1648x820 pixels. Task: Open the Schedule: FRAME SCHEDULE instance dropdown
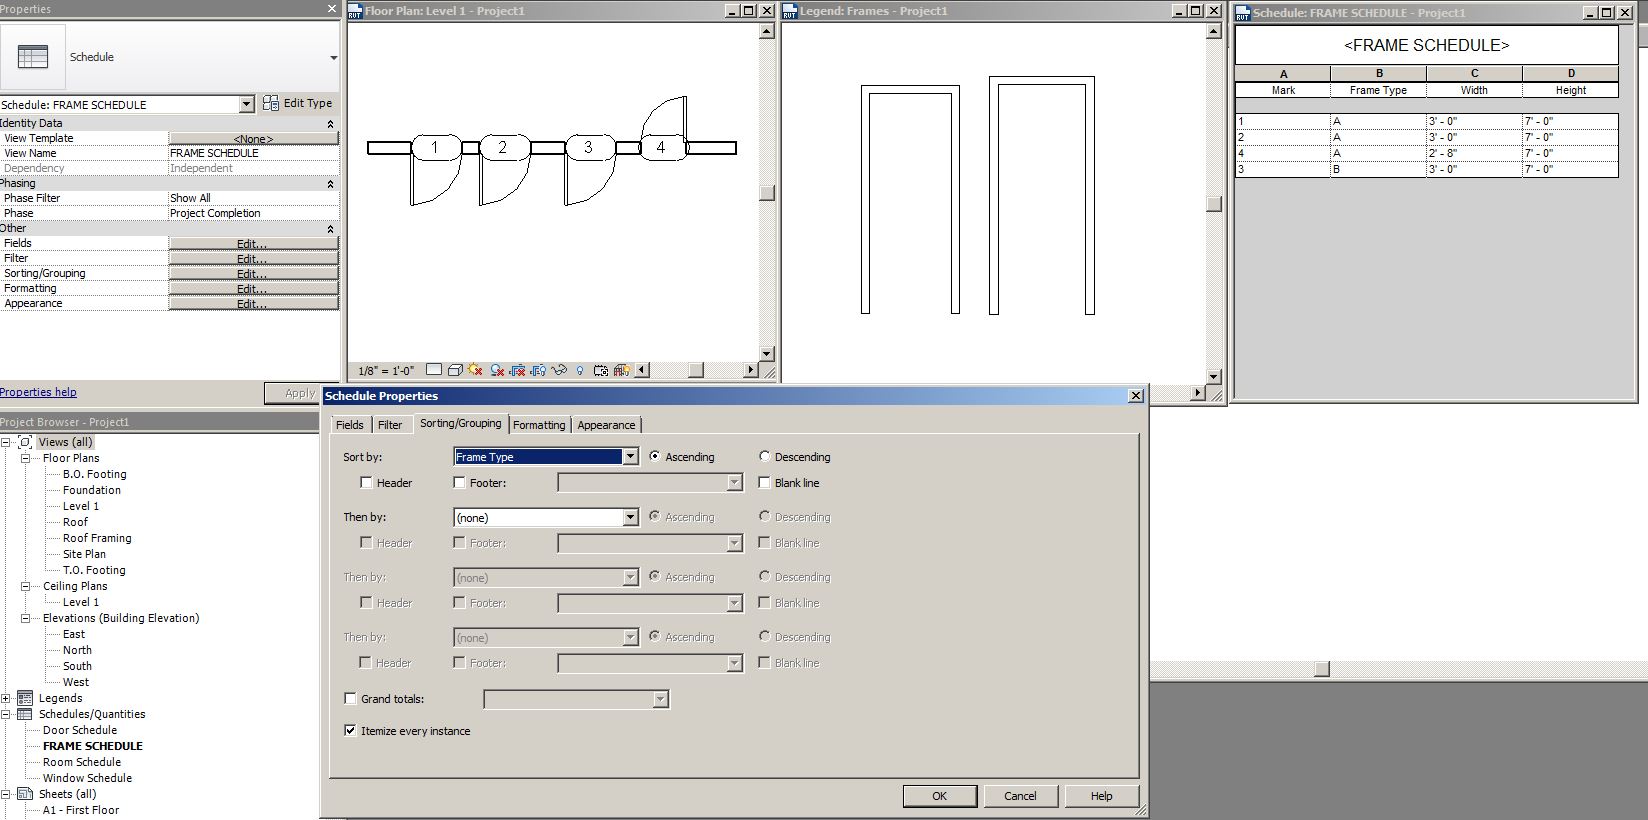pos(246,104)
